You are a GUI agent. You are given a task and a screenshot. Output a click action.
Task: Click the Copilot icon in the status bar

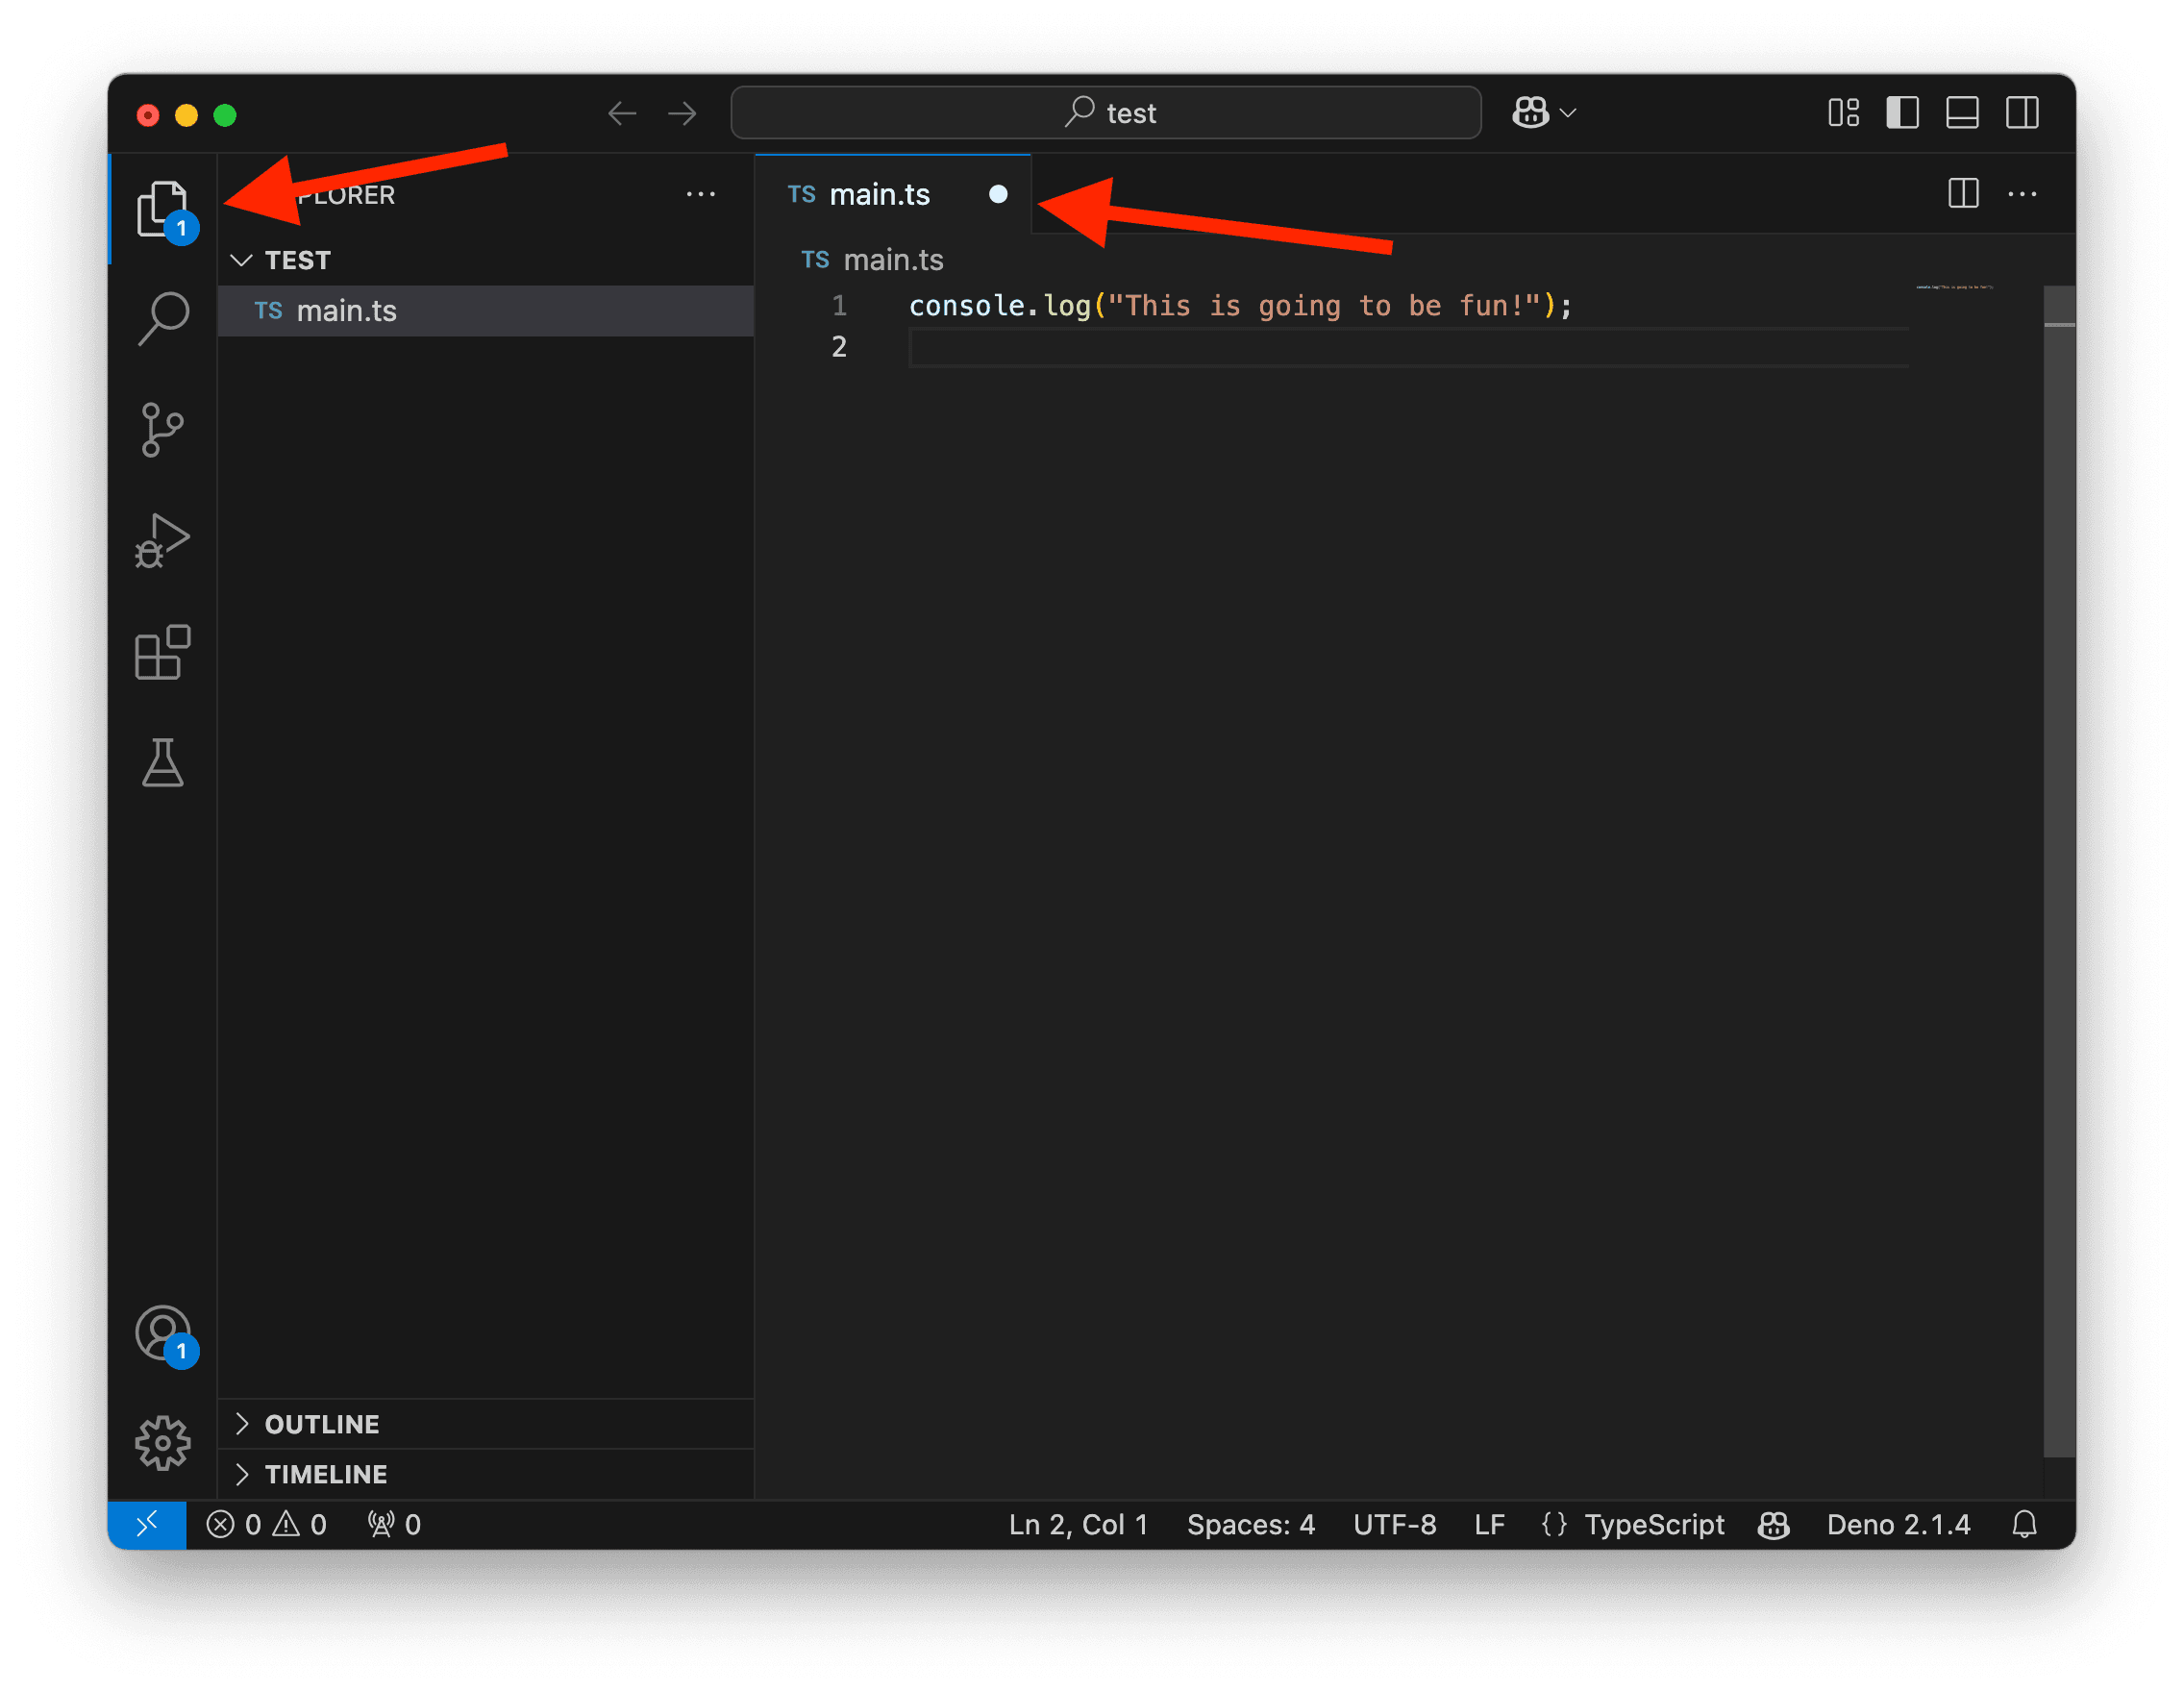(1772, 1524)
